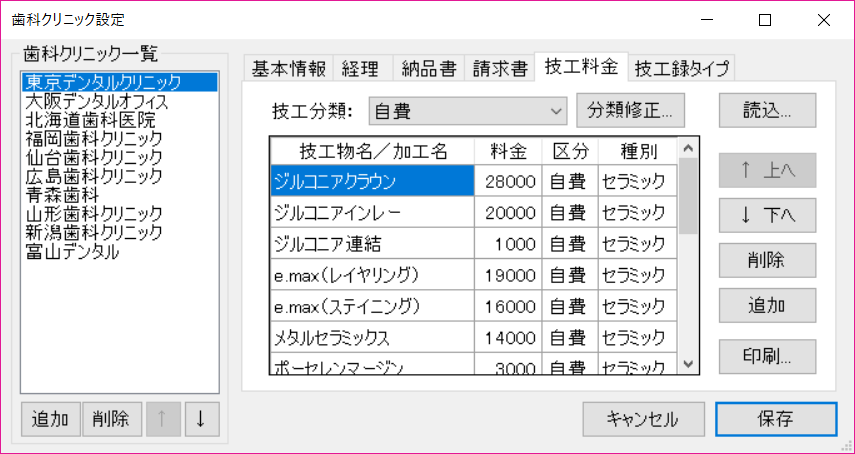Viewport: 855px width, 454px height.
Task: Open the 技工分類 dropdown
Action: point(468,110)
